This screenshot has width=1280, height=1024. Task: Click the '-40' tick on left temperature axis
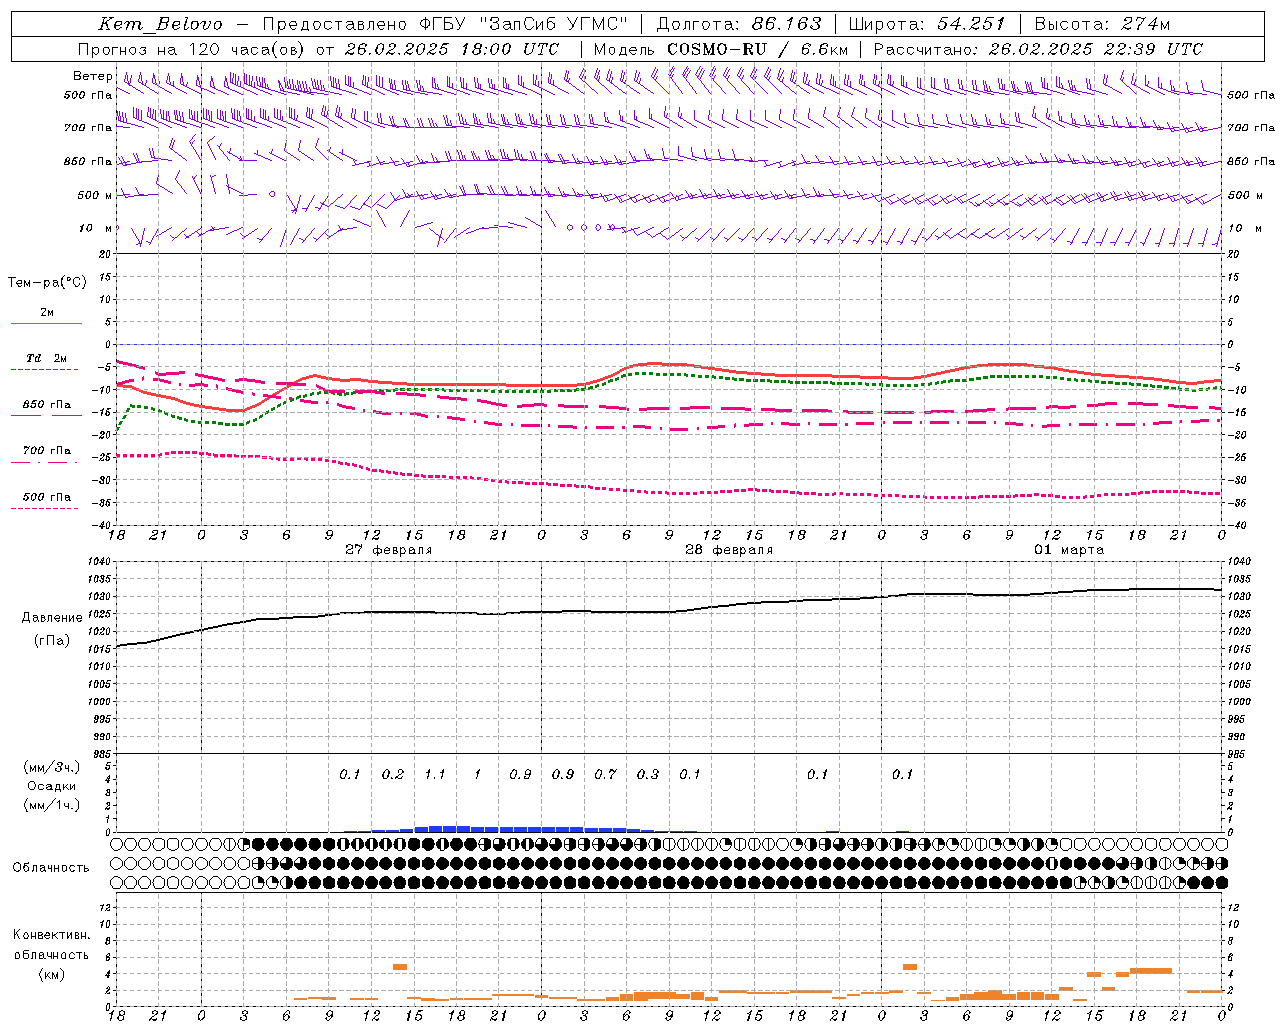click(x=101, y=525)
